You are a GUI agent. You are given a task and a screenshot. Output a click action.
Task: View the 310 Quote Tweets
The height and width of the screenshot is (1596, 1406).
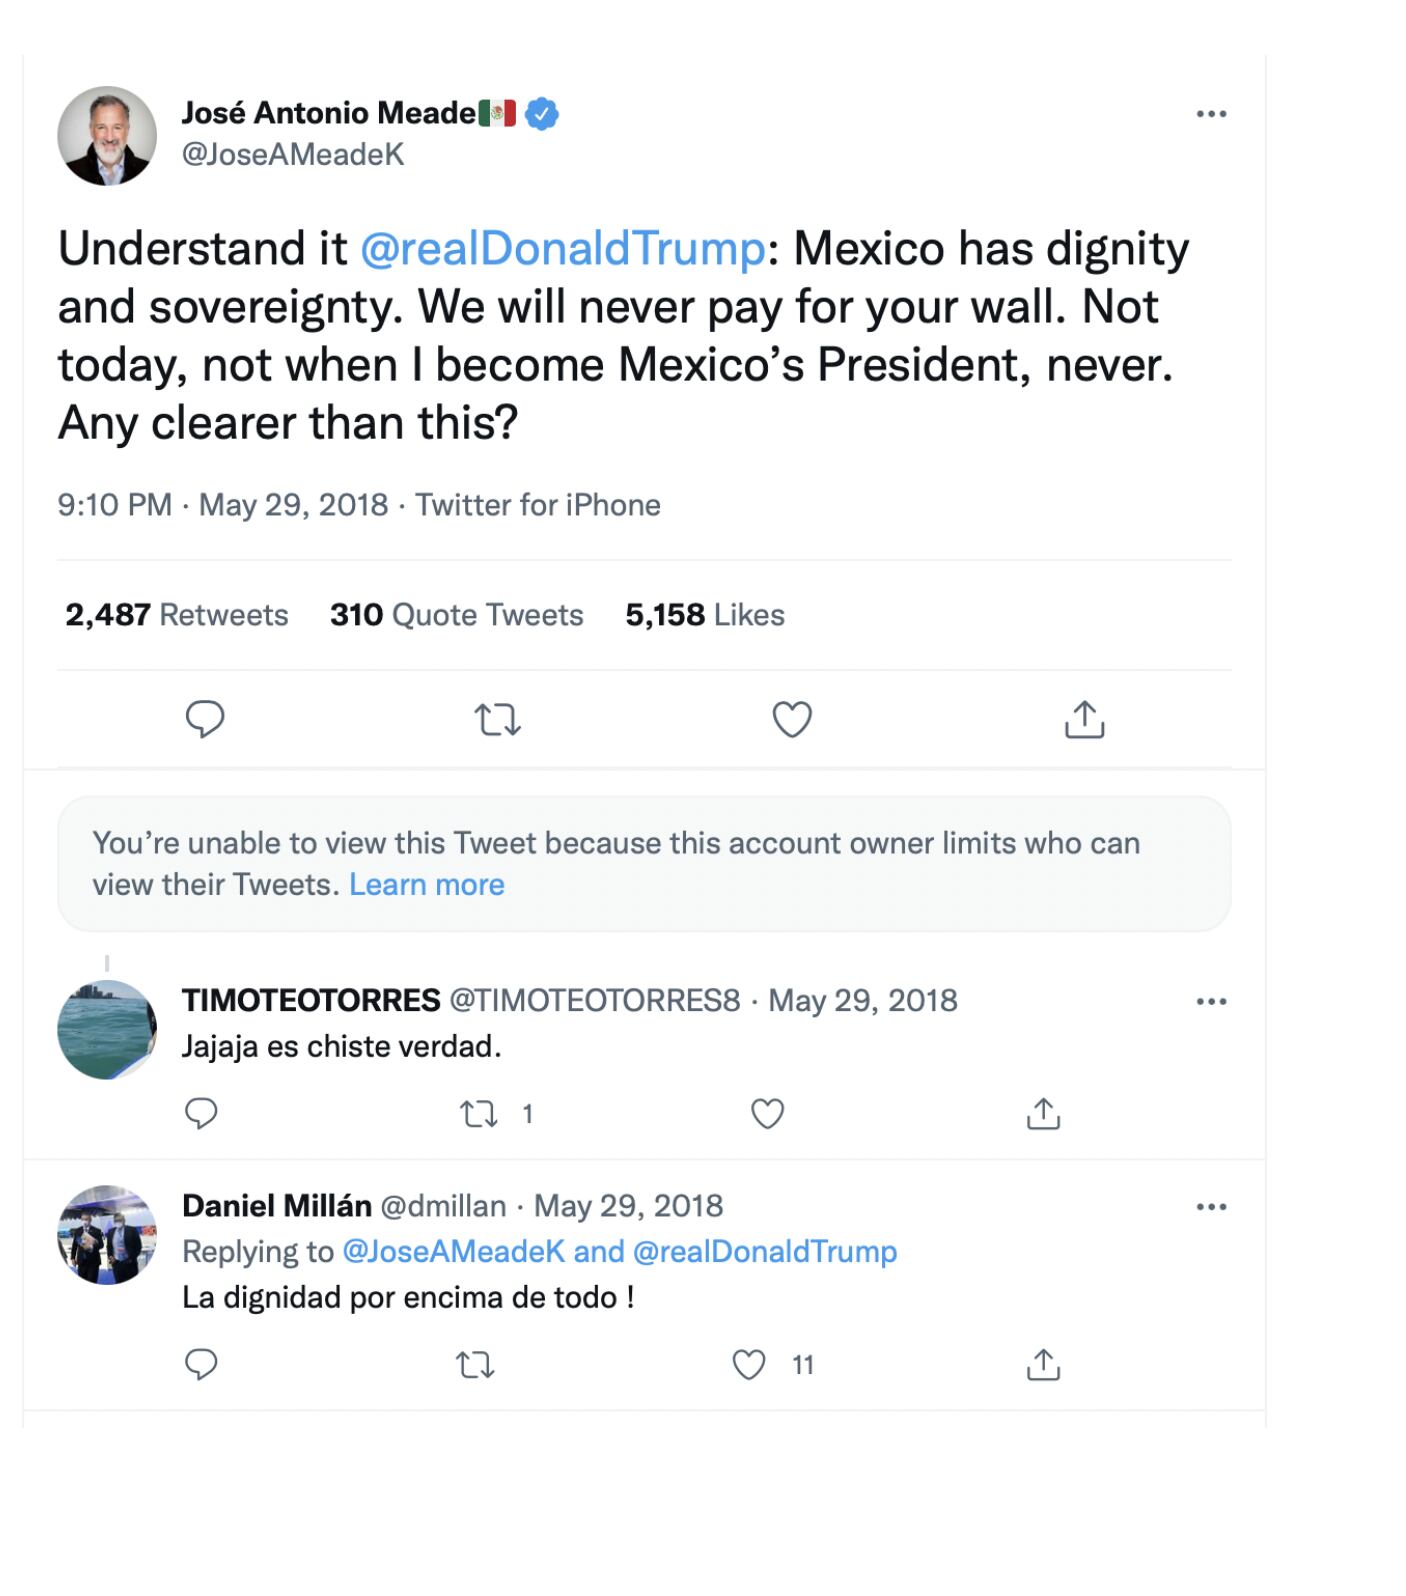pyautogui.click(x=457, y=615)
